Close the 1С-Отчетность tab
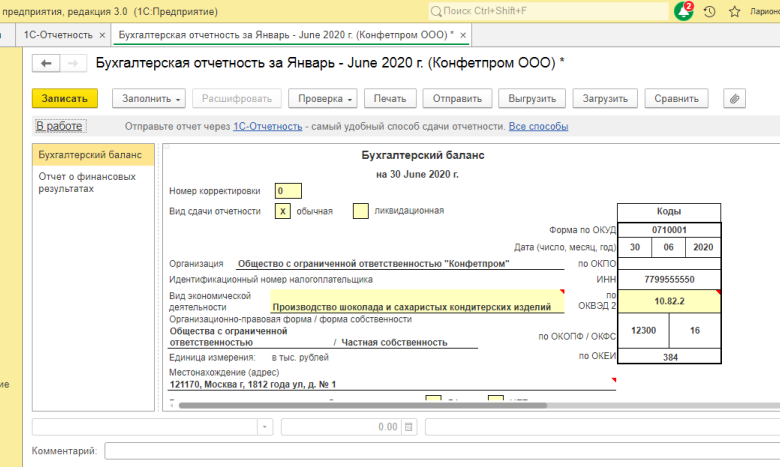This screenshot has height=467, width=780. point(101,35)
